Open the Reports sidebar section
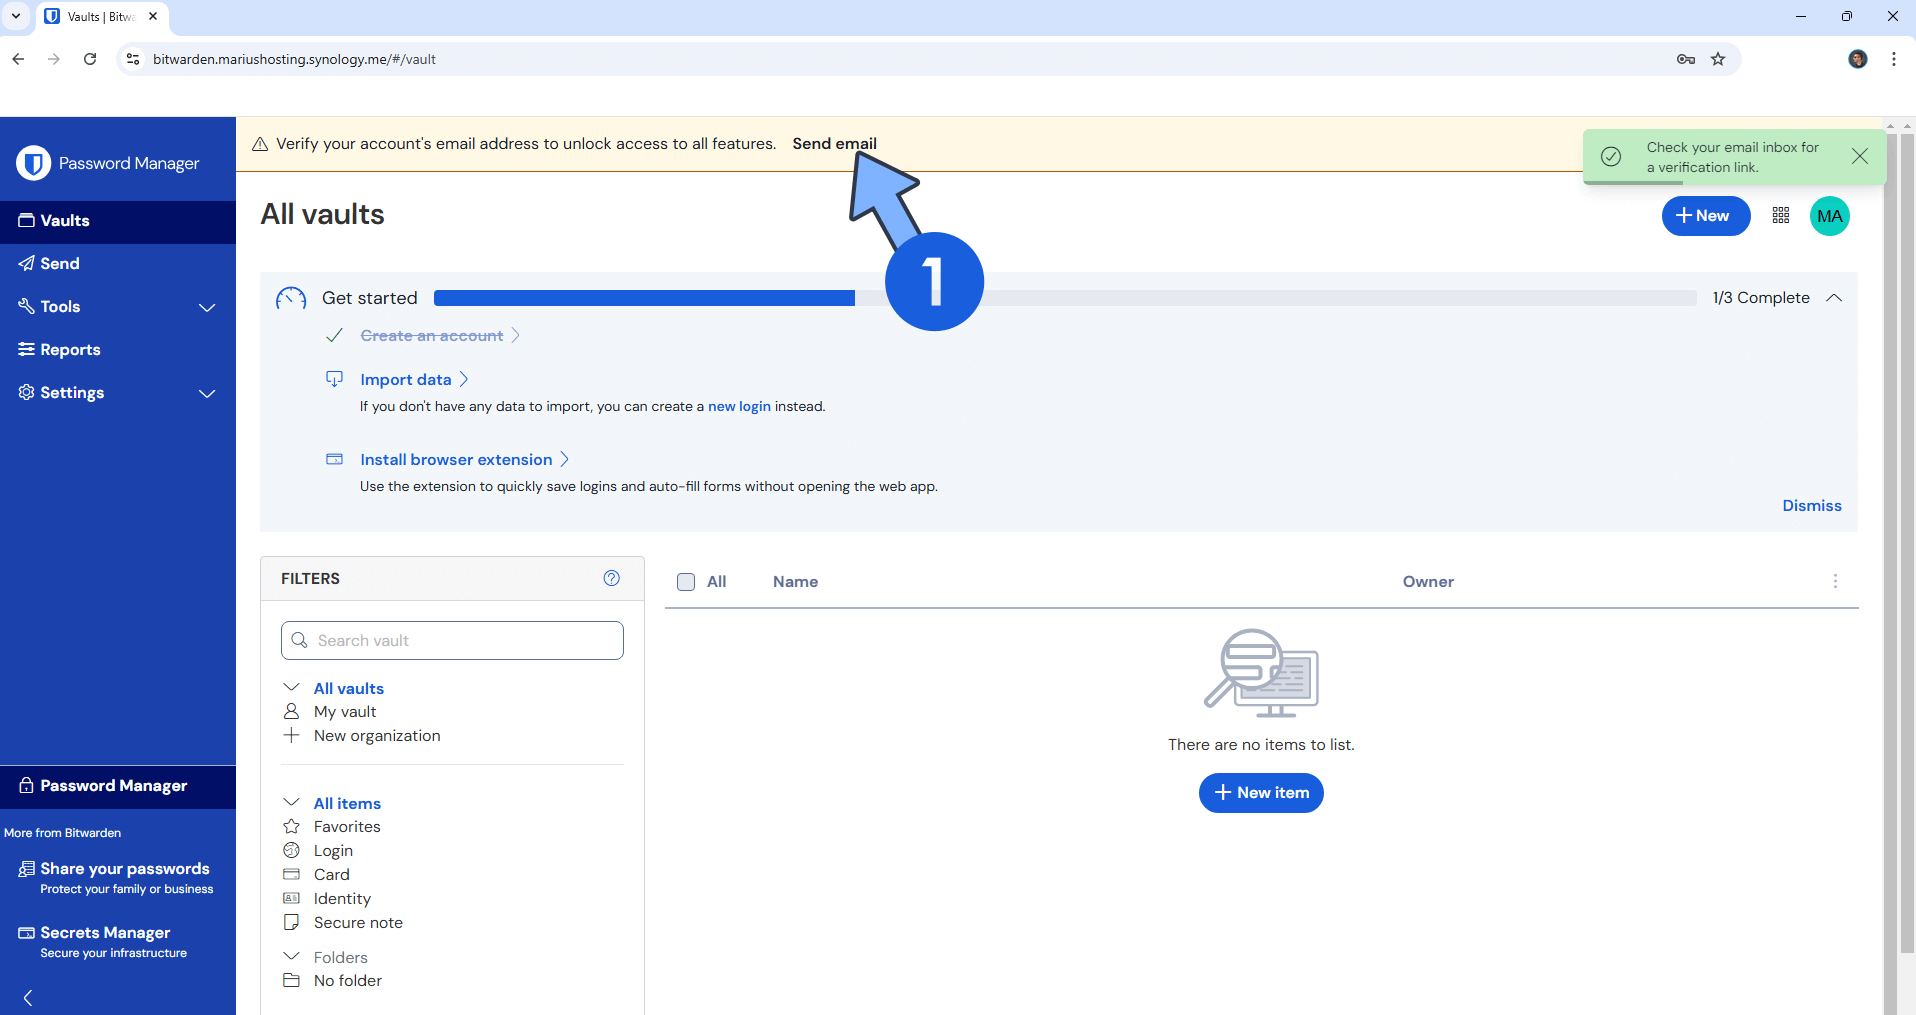Viewport: 1916px width, 1015px height. click(x=118, y=350)
